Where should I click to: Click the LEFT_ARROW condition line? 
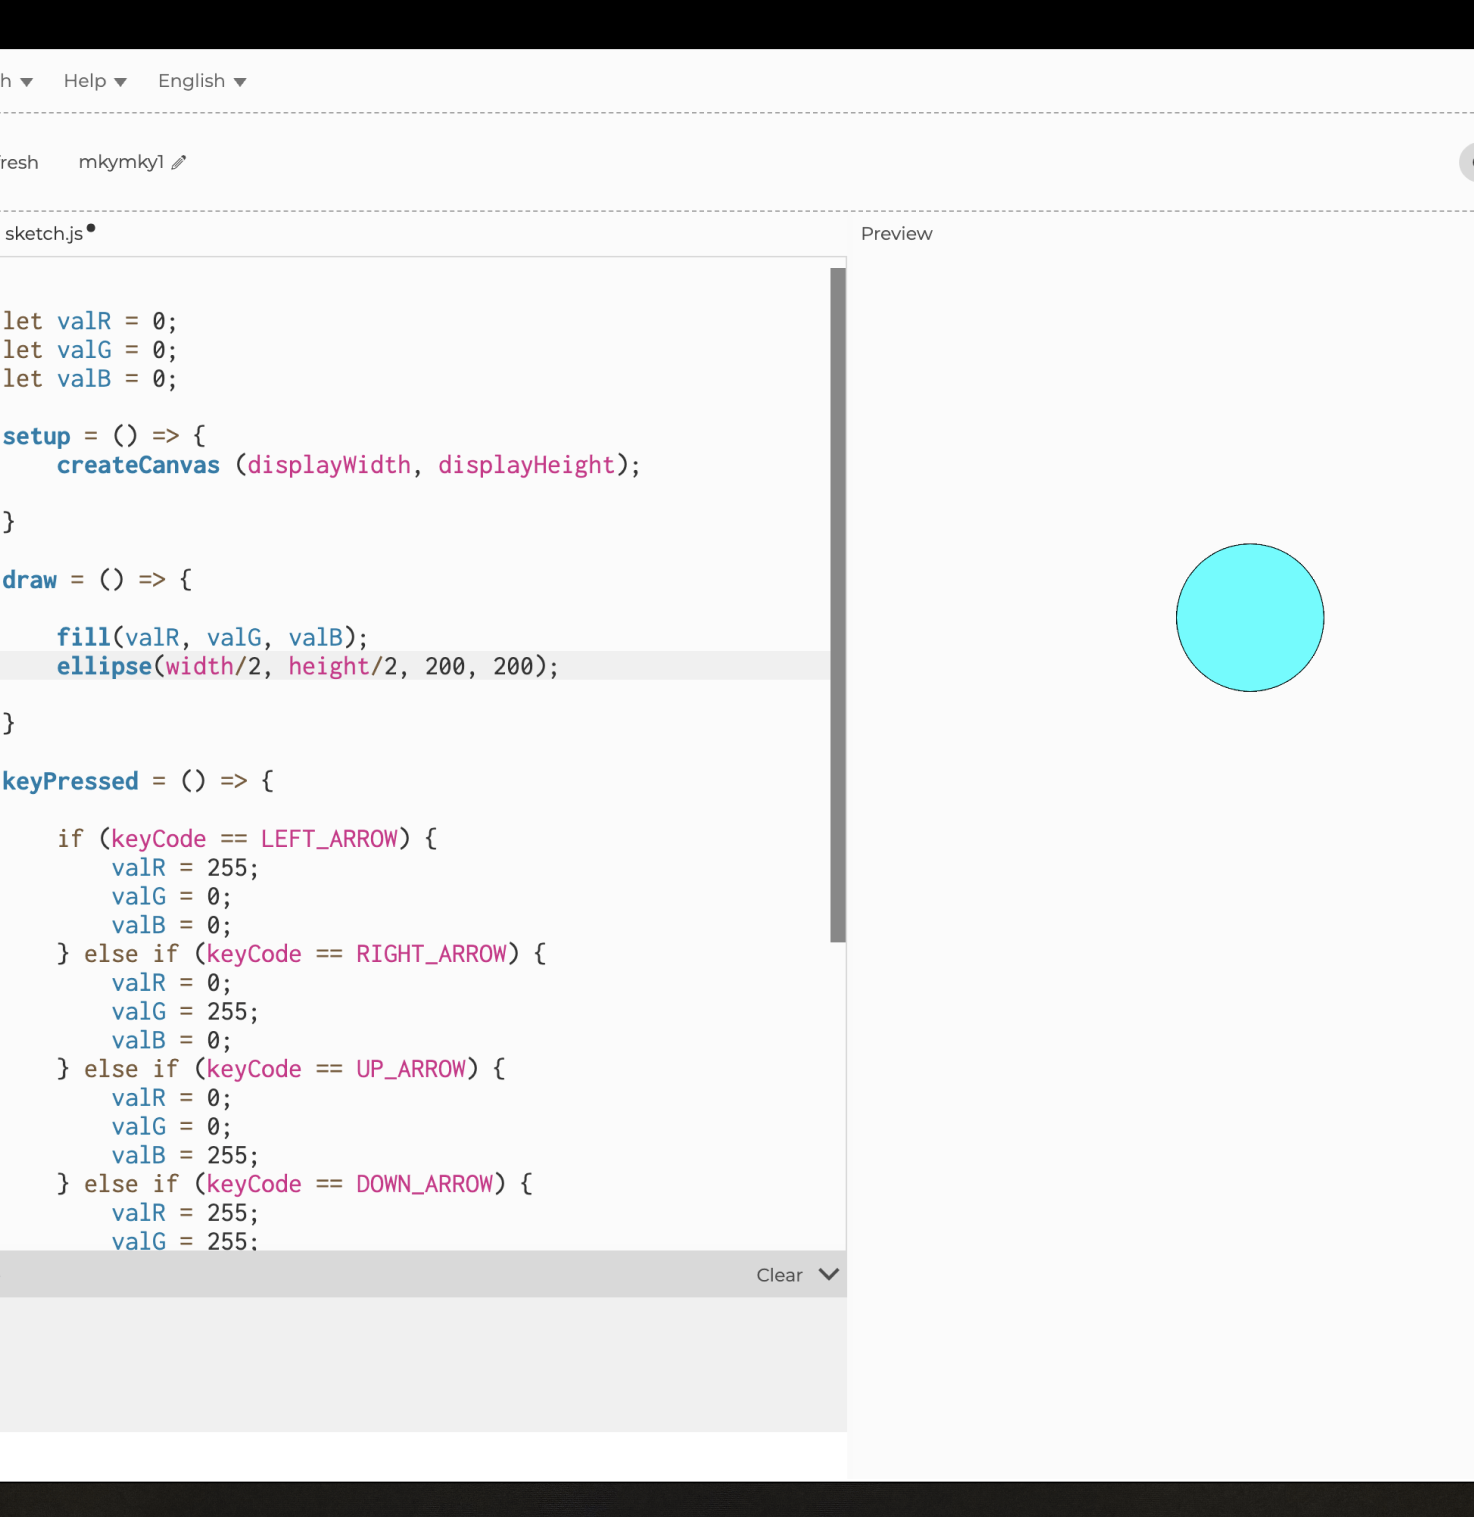coord(247,839)
